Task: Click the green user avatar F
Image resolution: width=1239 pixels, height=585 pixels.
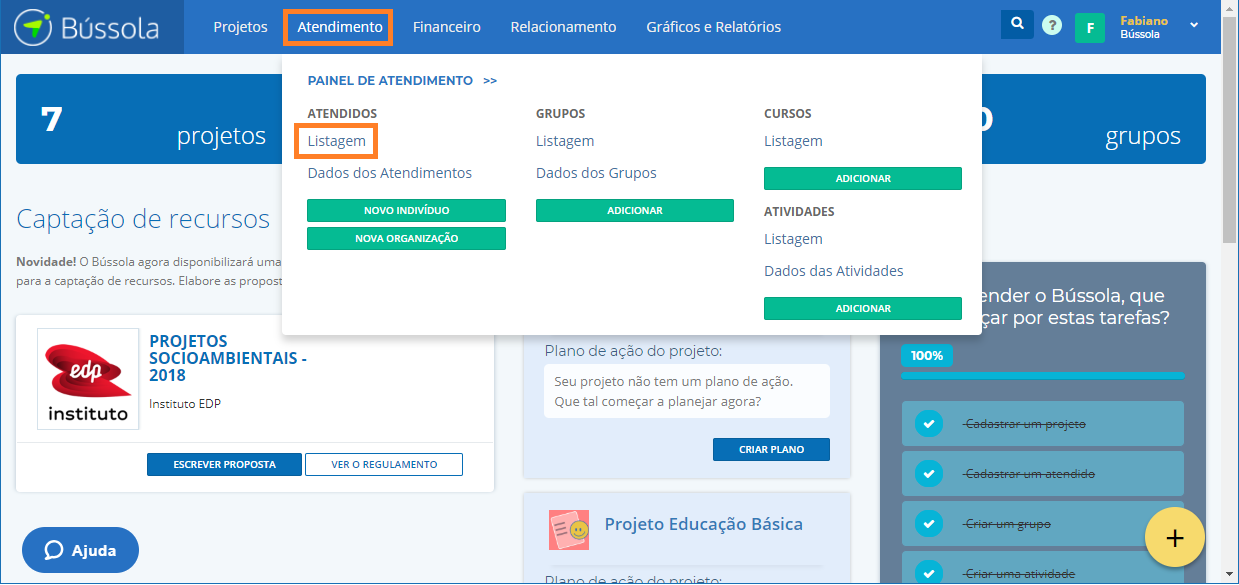Action: pos(1089,28)
